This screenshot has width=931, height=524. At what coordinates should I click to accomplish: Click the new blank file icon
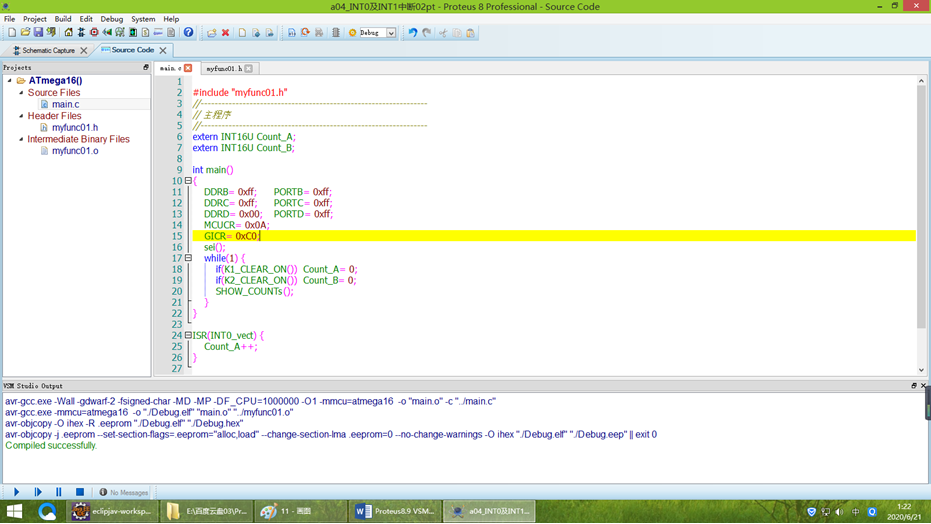[x=242, y=33]
